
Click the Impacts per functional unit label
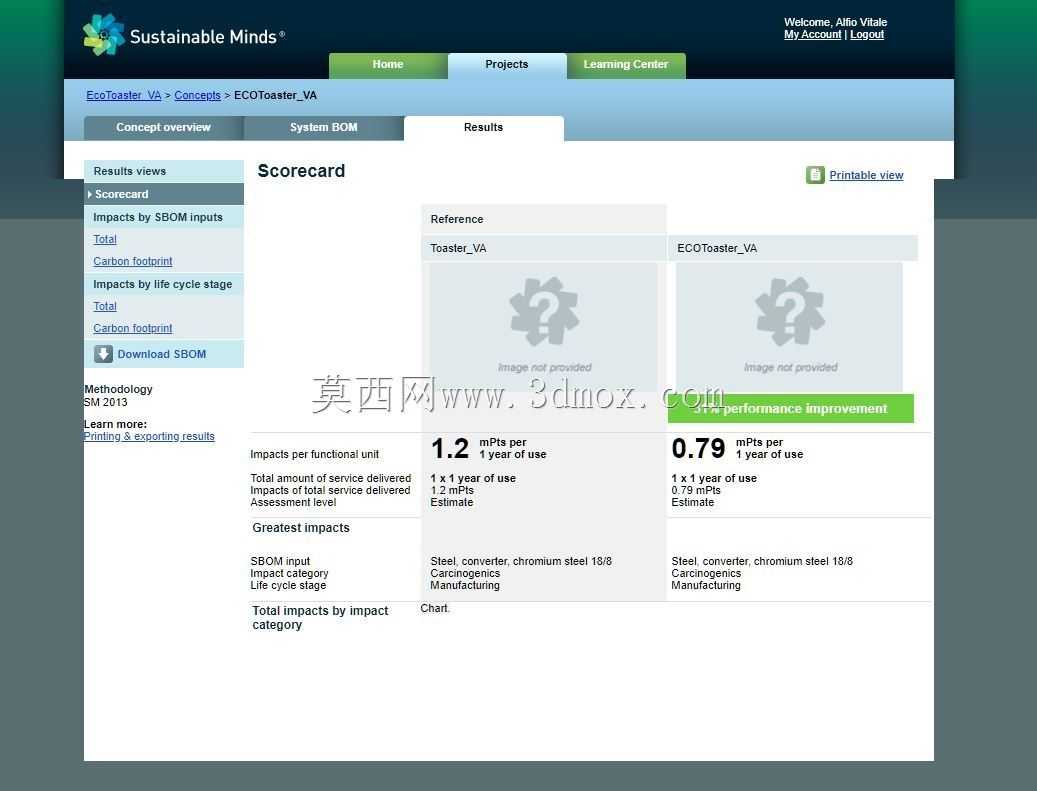point(315,454)
